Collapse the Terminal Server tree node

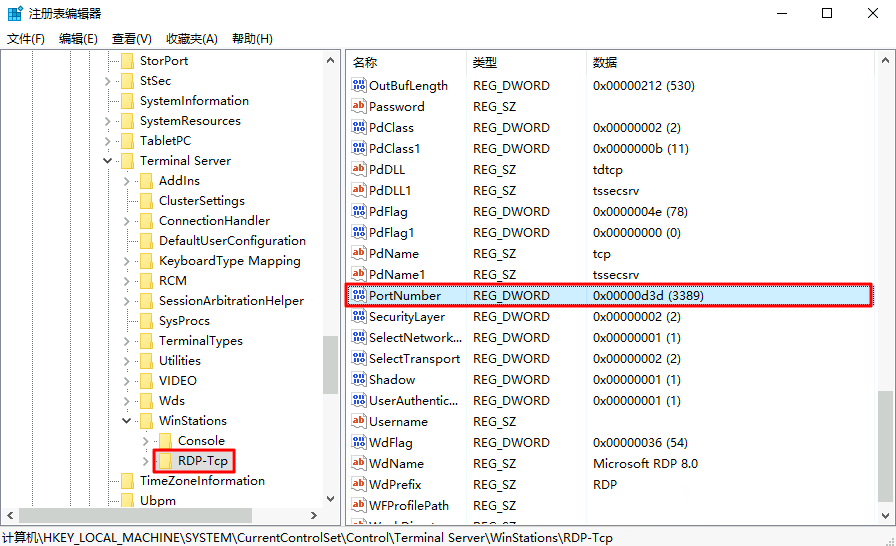(107, 161)
